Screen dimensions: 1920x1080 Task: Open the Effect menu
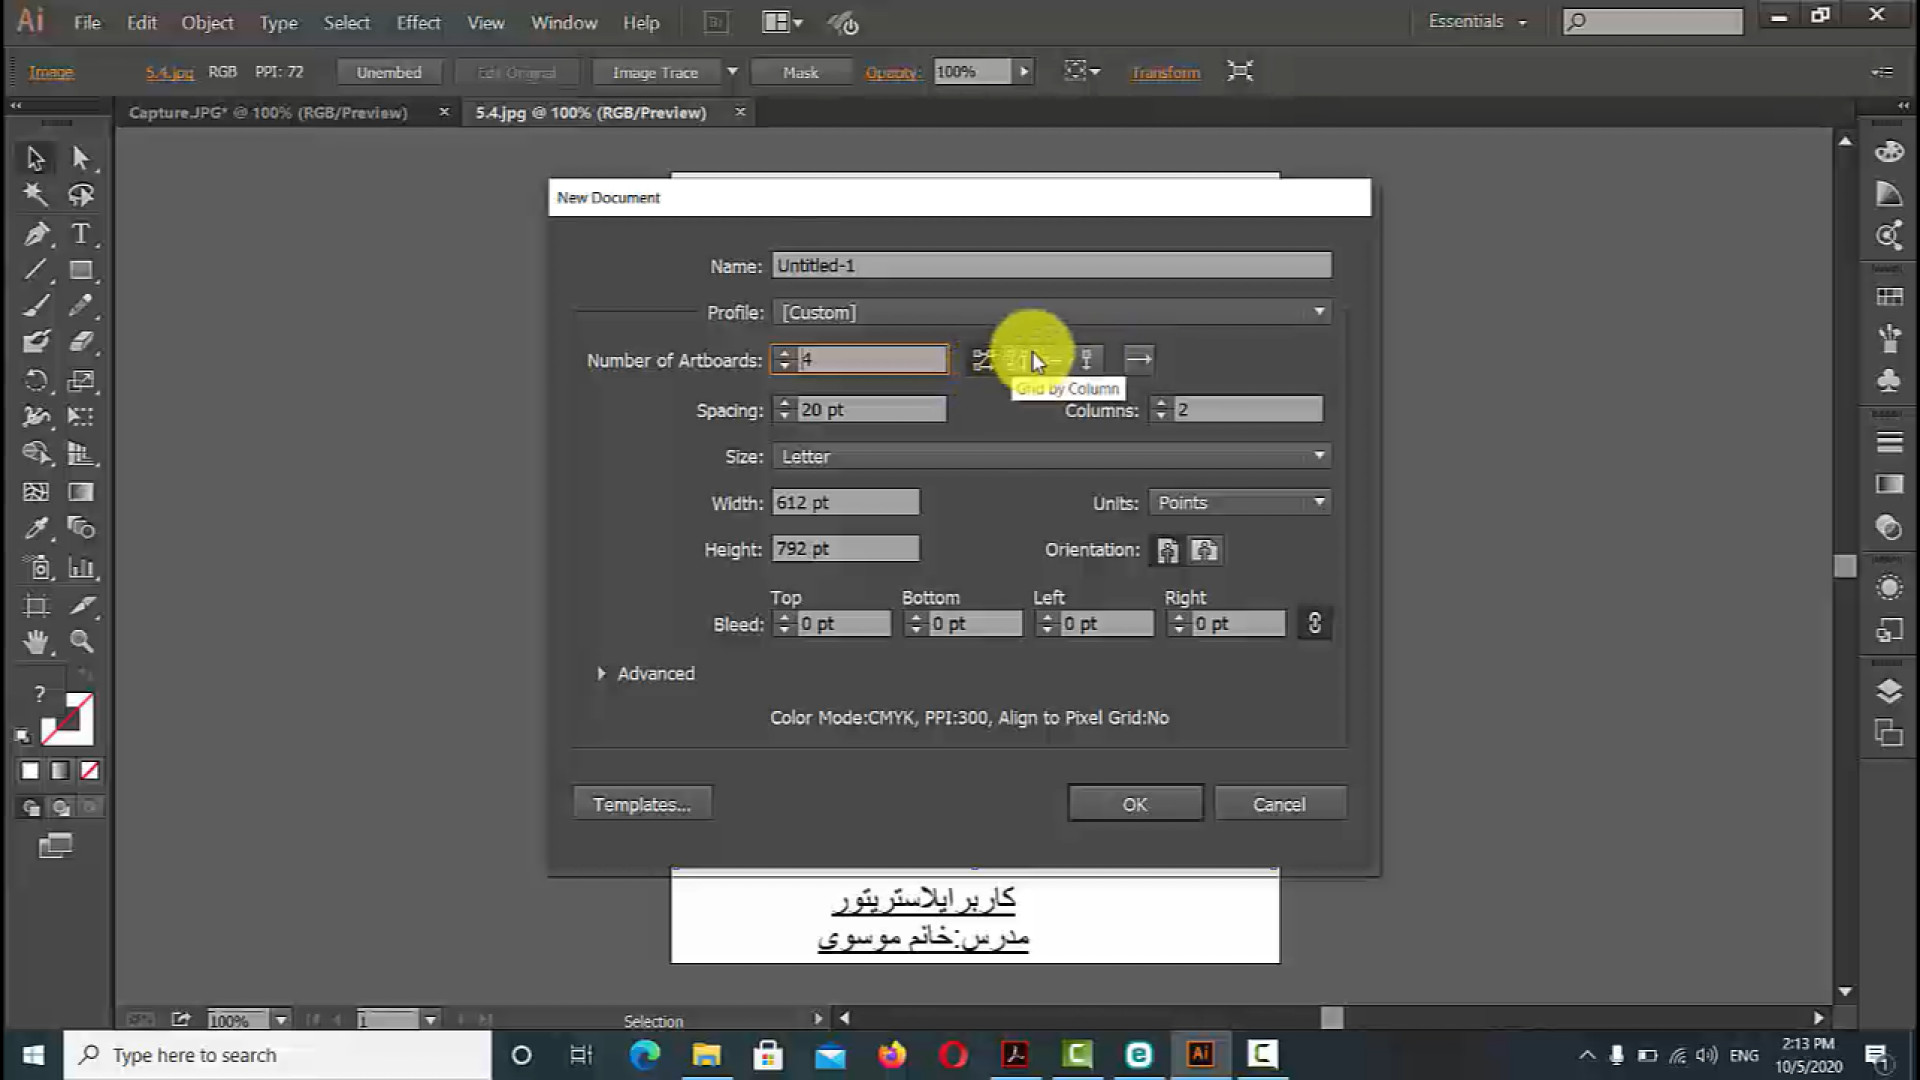(x=418, y=22)
